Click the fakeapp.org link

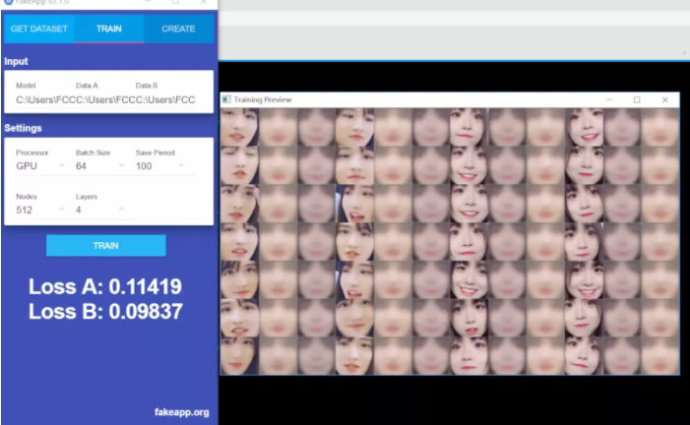click(182, 412)
